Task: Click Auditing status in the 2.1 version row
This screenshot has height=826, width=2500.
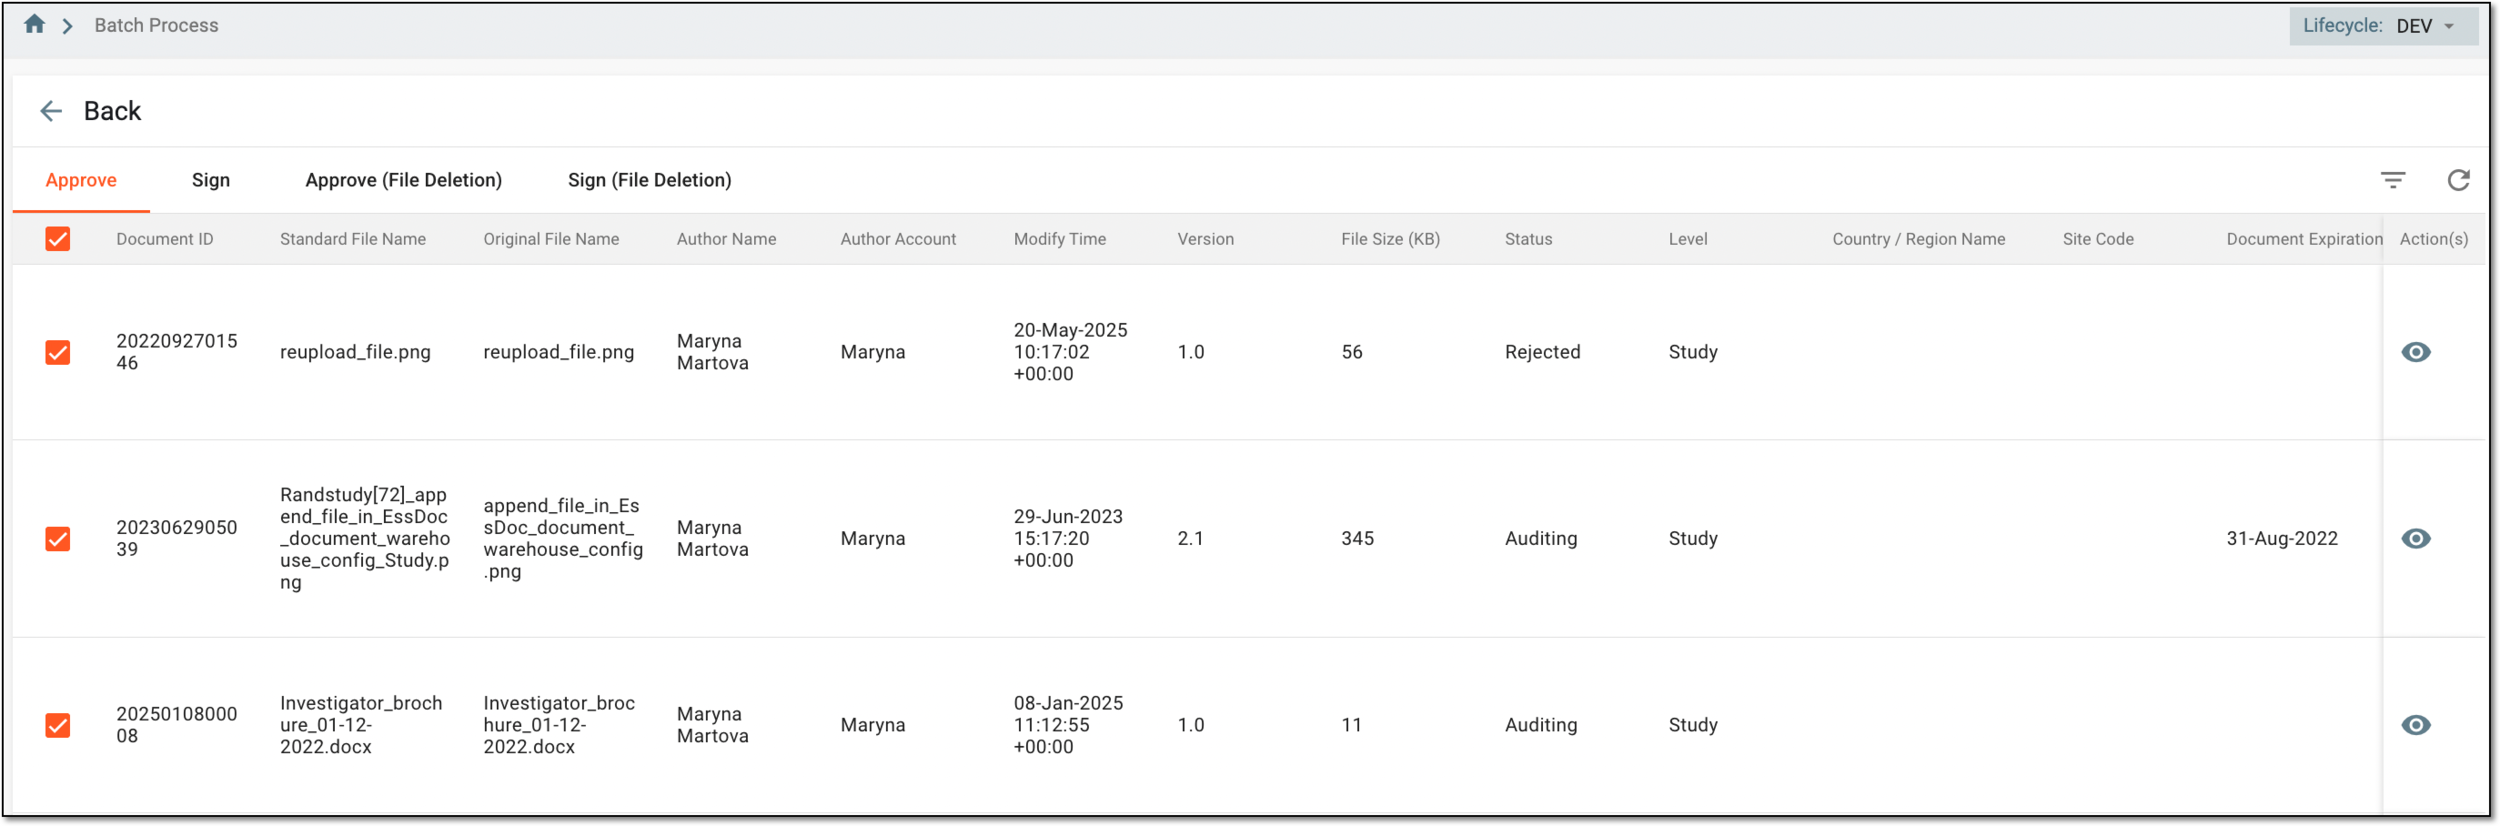Action: (1541, 538)
